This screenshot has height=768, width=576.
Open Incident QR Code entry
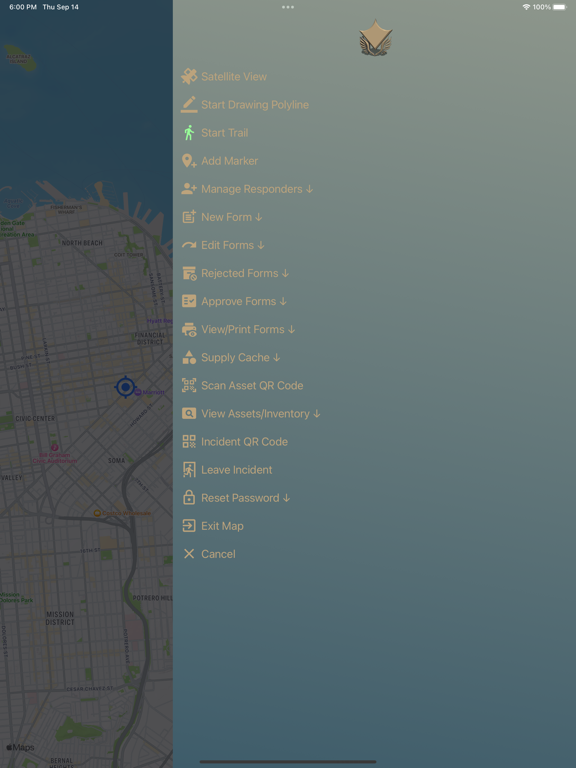tap(244, 442)
